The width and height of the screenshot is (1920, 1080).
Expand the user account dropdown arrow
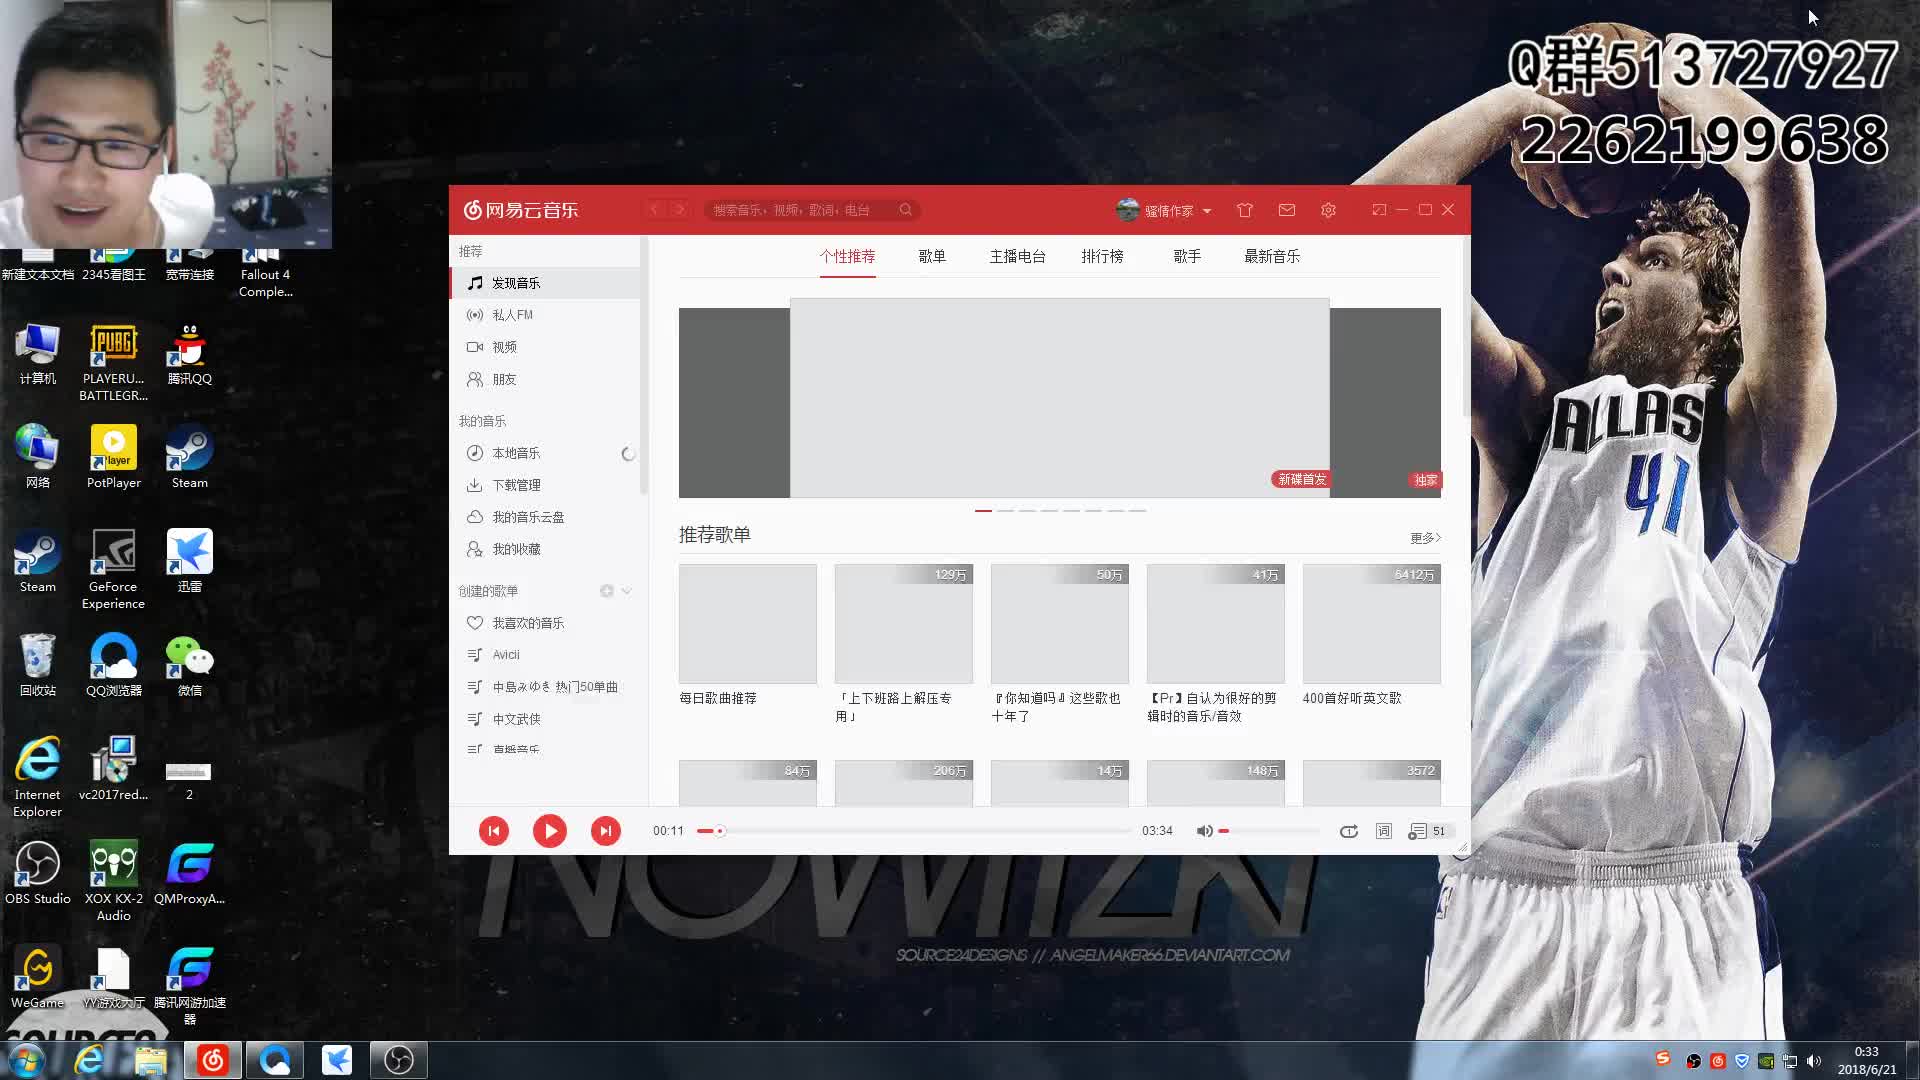(x=1207, y=211)
